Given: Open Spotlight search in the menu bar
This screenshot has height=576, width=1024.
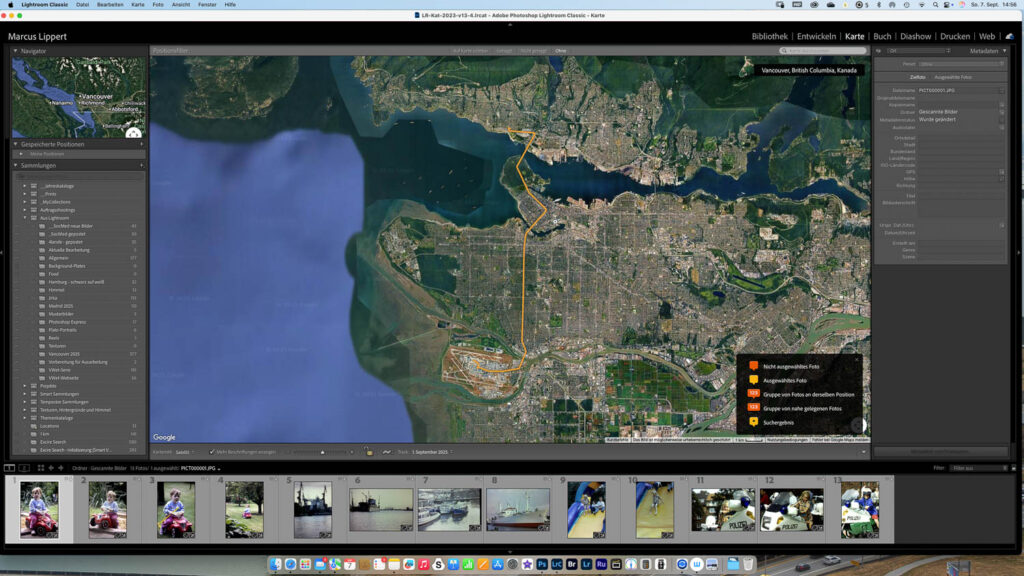Looking at the screenshot, I should point(935,5).
